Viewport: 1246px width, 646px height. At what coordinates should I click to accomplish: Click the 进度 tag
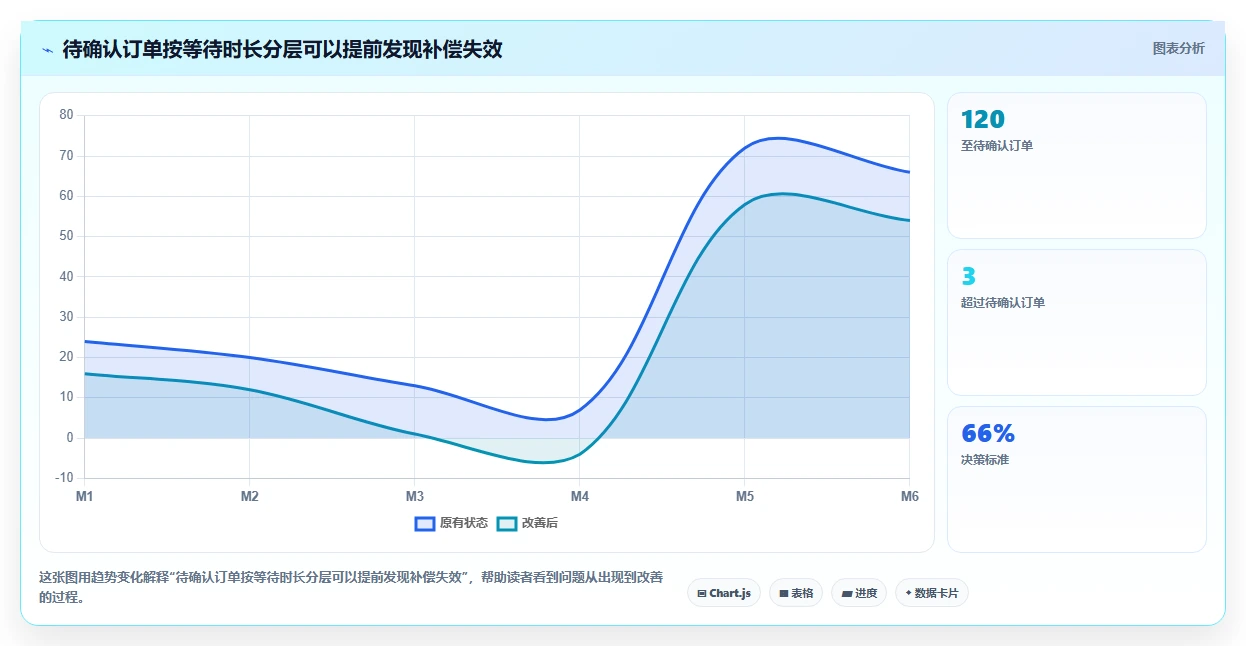pos(859,593)
